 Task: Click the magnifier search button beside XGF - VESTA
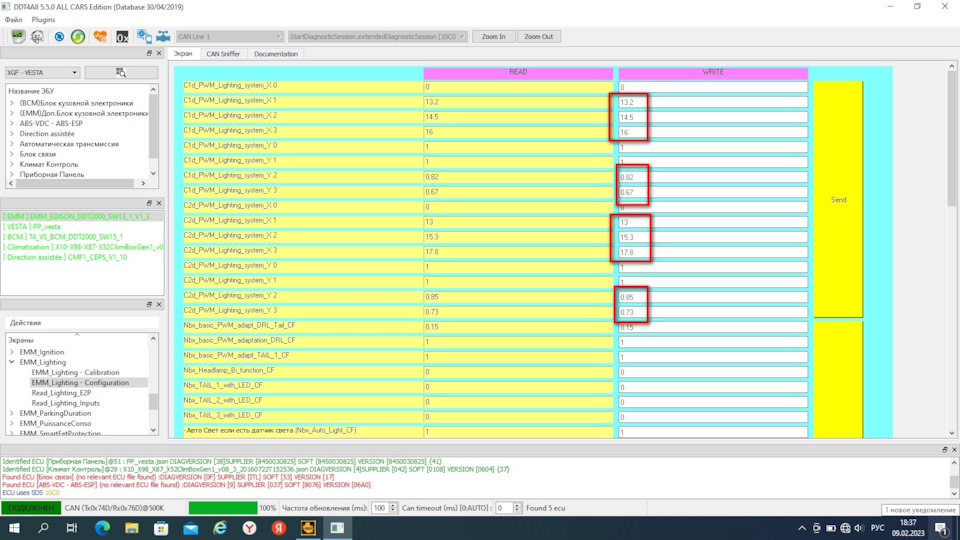tap(121, 73)
